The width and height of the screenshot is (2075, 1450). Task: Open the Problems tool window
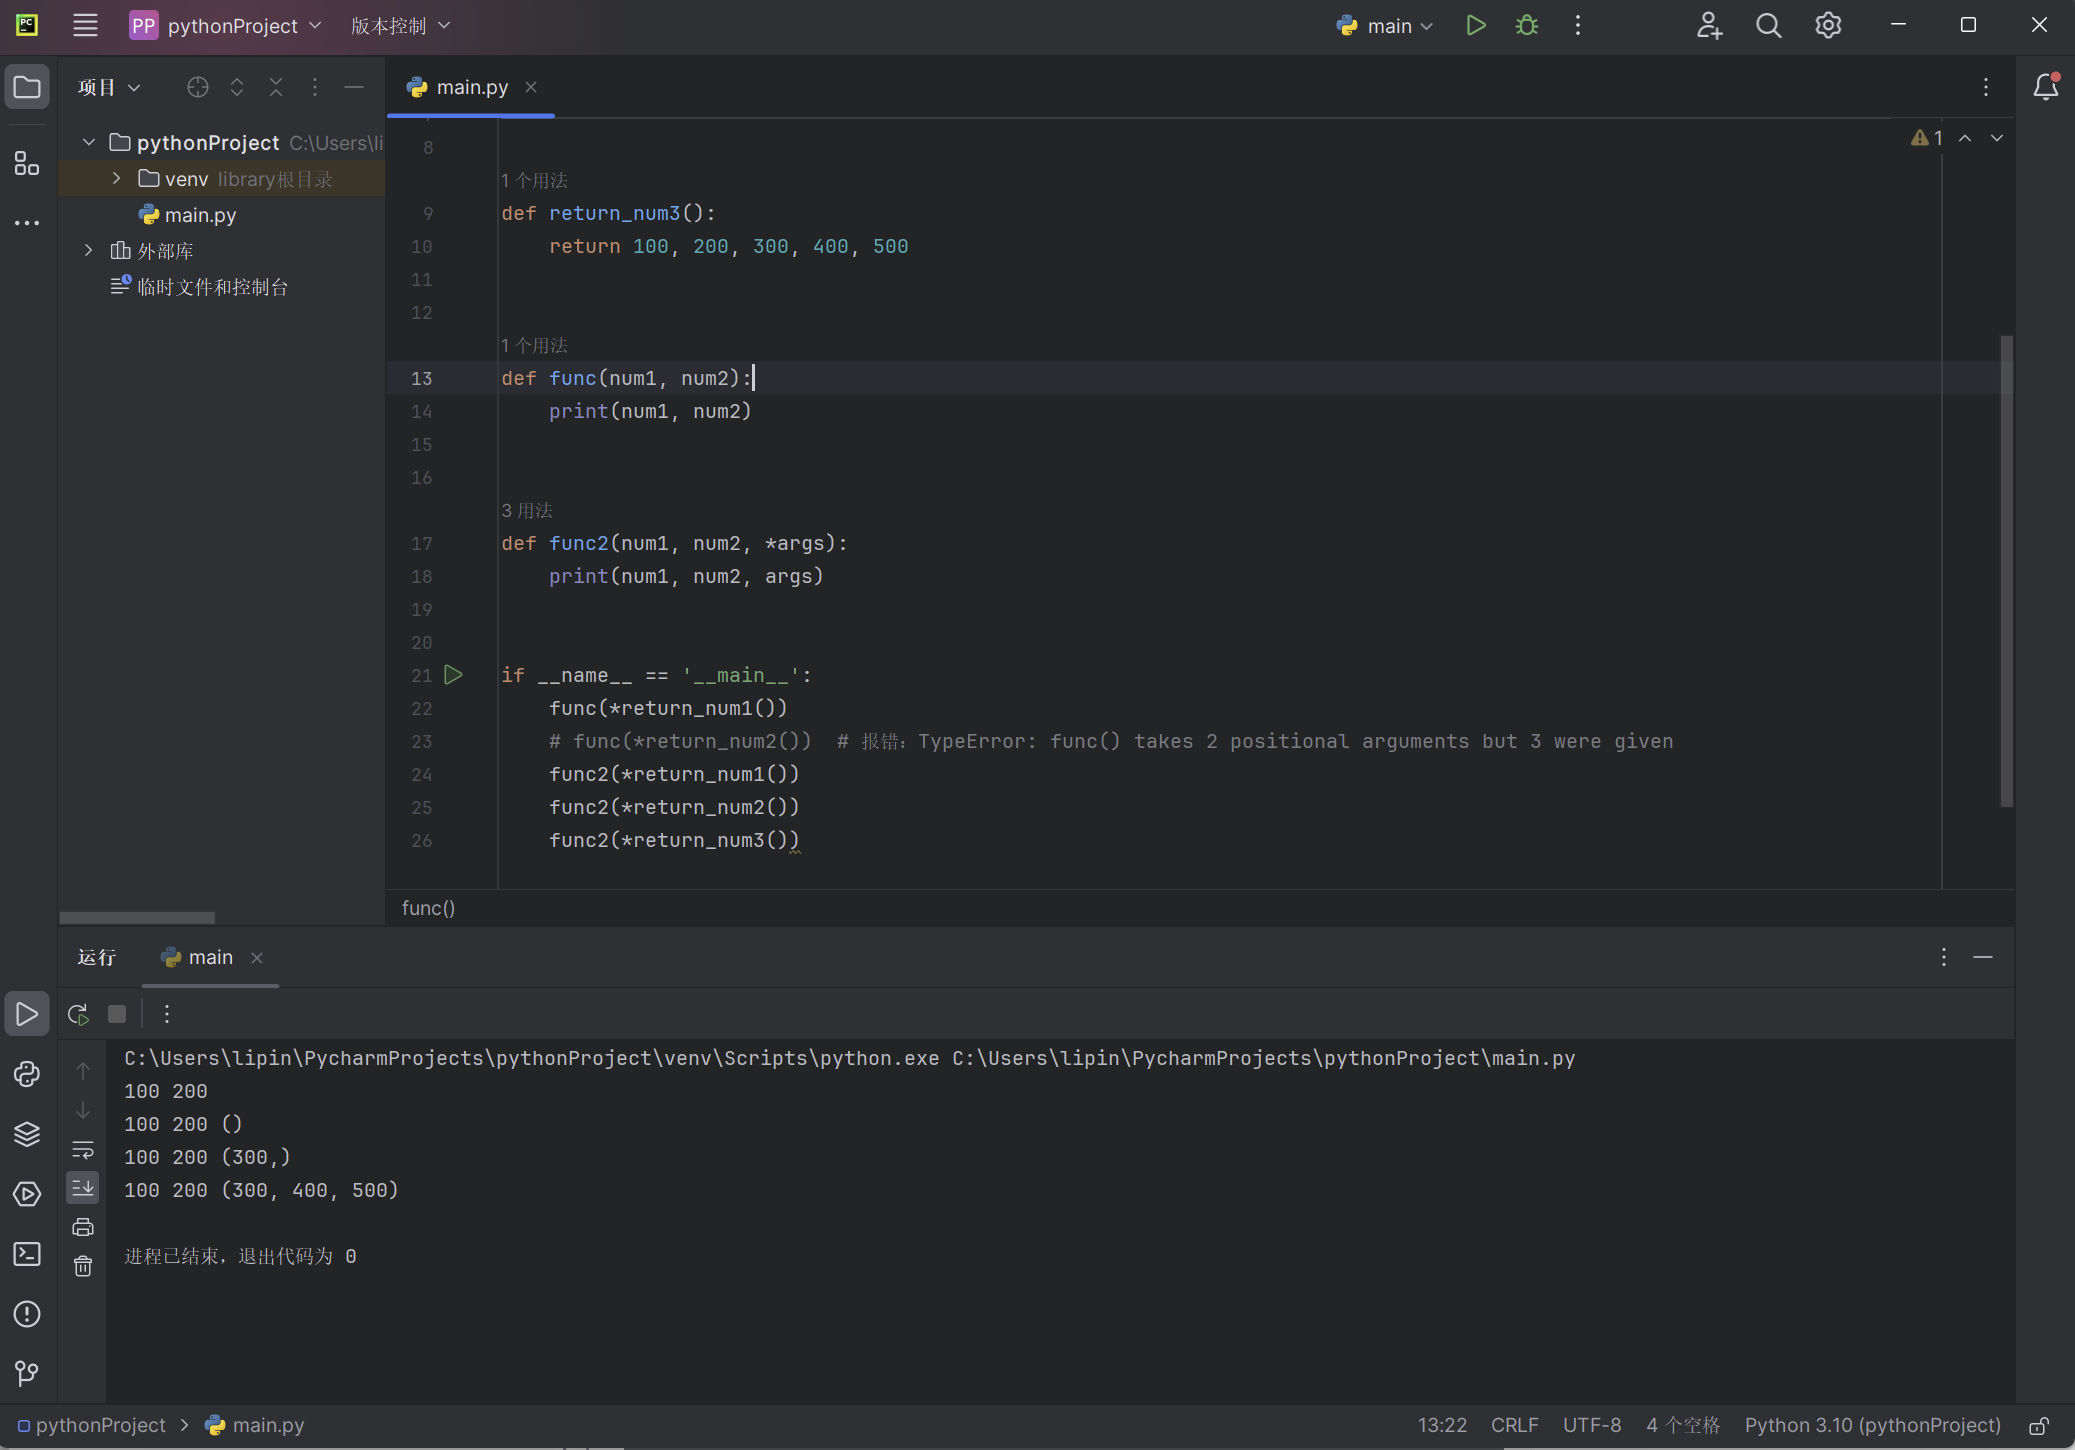pos(27,1314)
